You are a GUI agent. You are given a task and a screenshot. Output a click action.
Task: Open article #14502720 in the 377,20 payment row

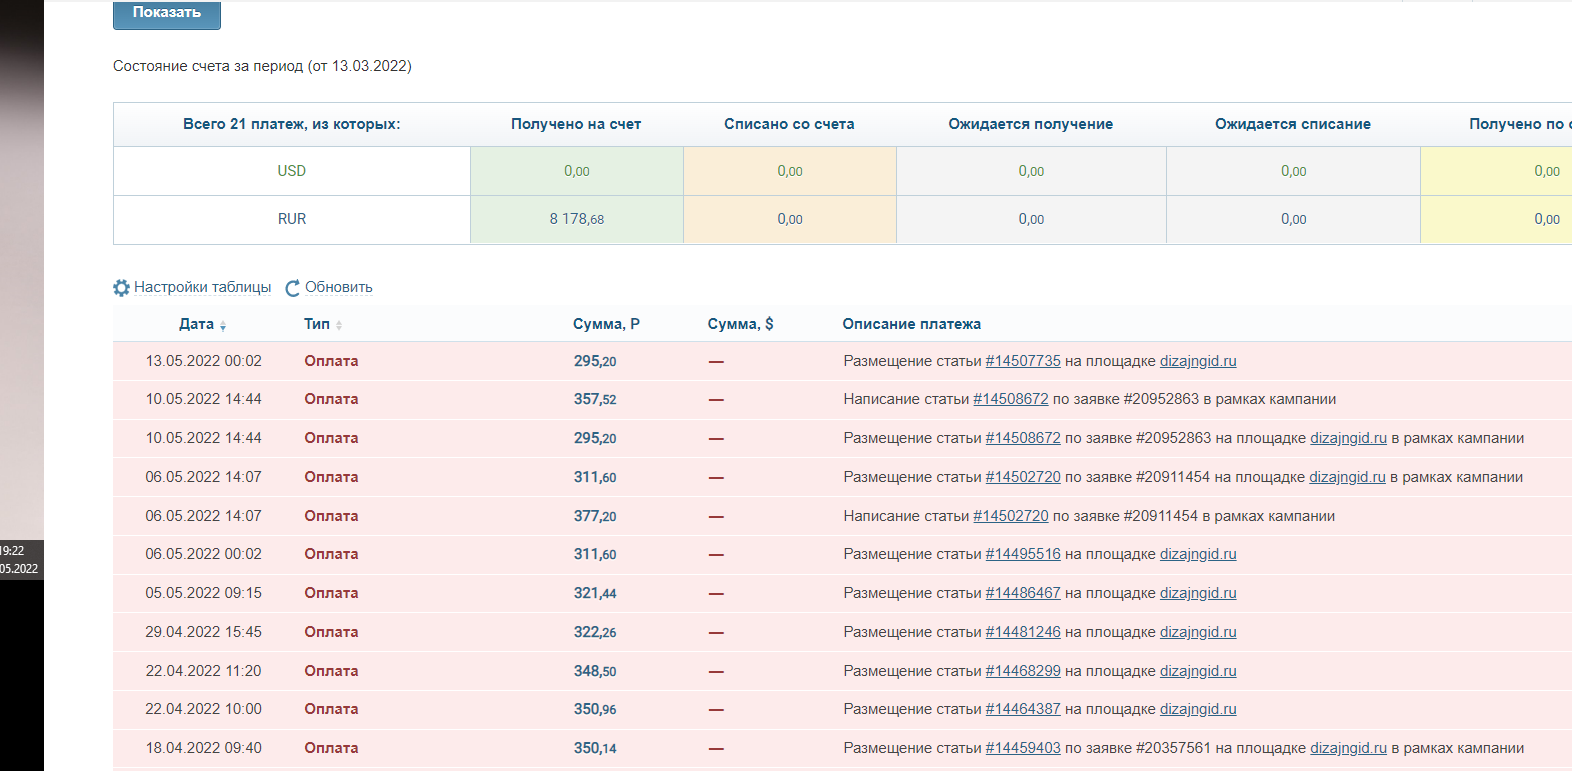pos(1010,516)
